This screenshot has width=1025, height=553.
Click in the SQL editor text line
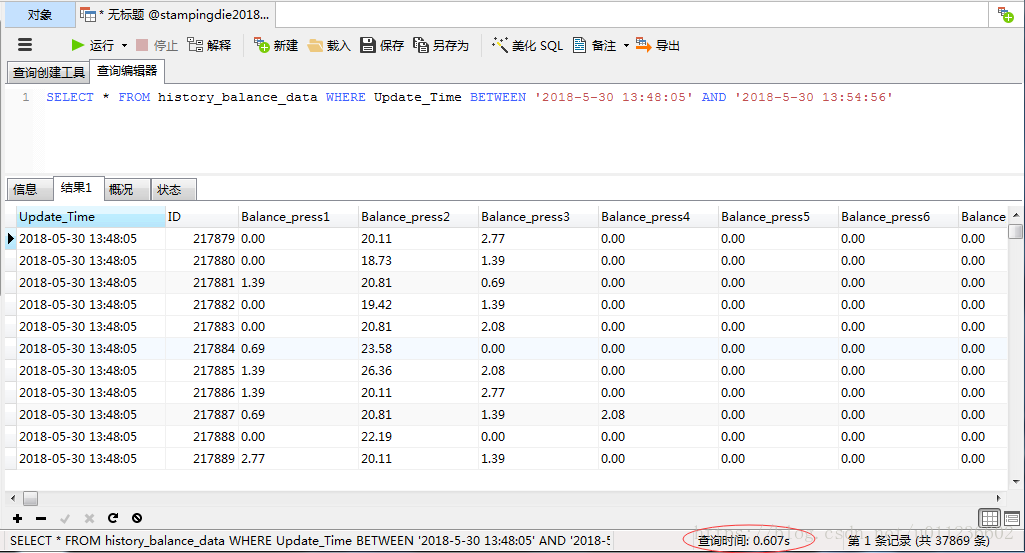(x=469, y=97)
